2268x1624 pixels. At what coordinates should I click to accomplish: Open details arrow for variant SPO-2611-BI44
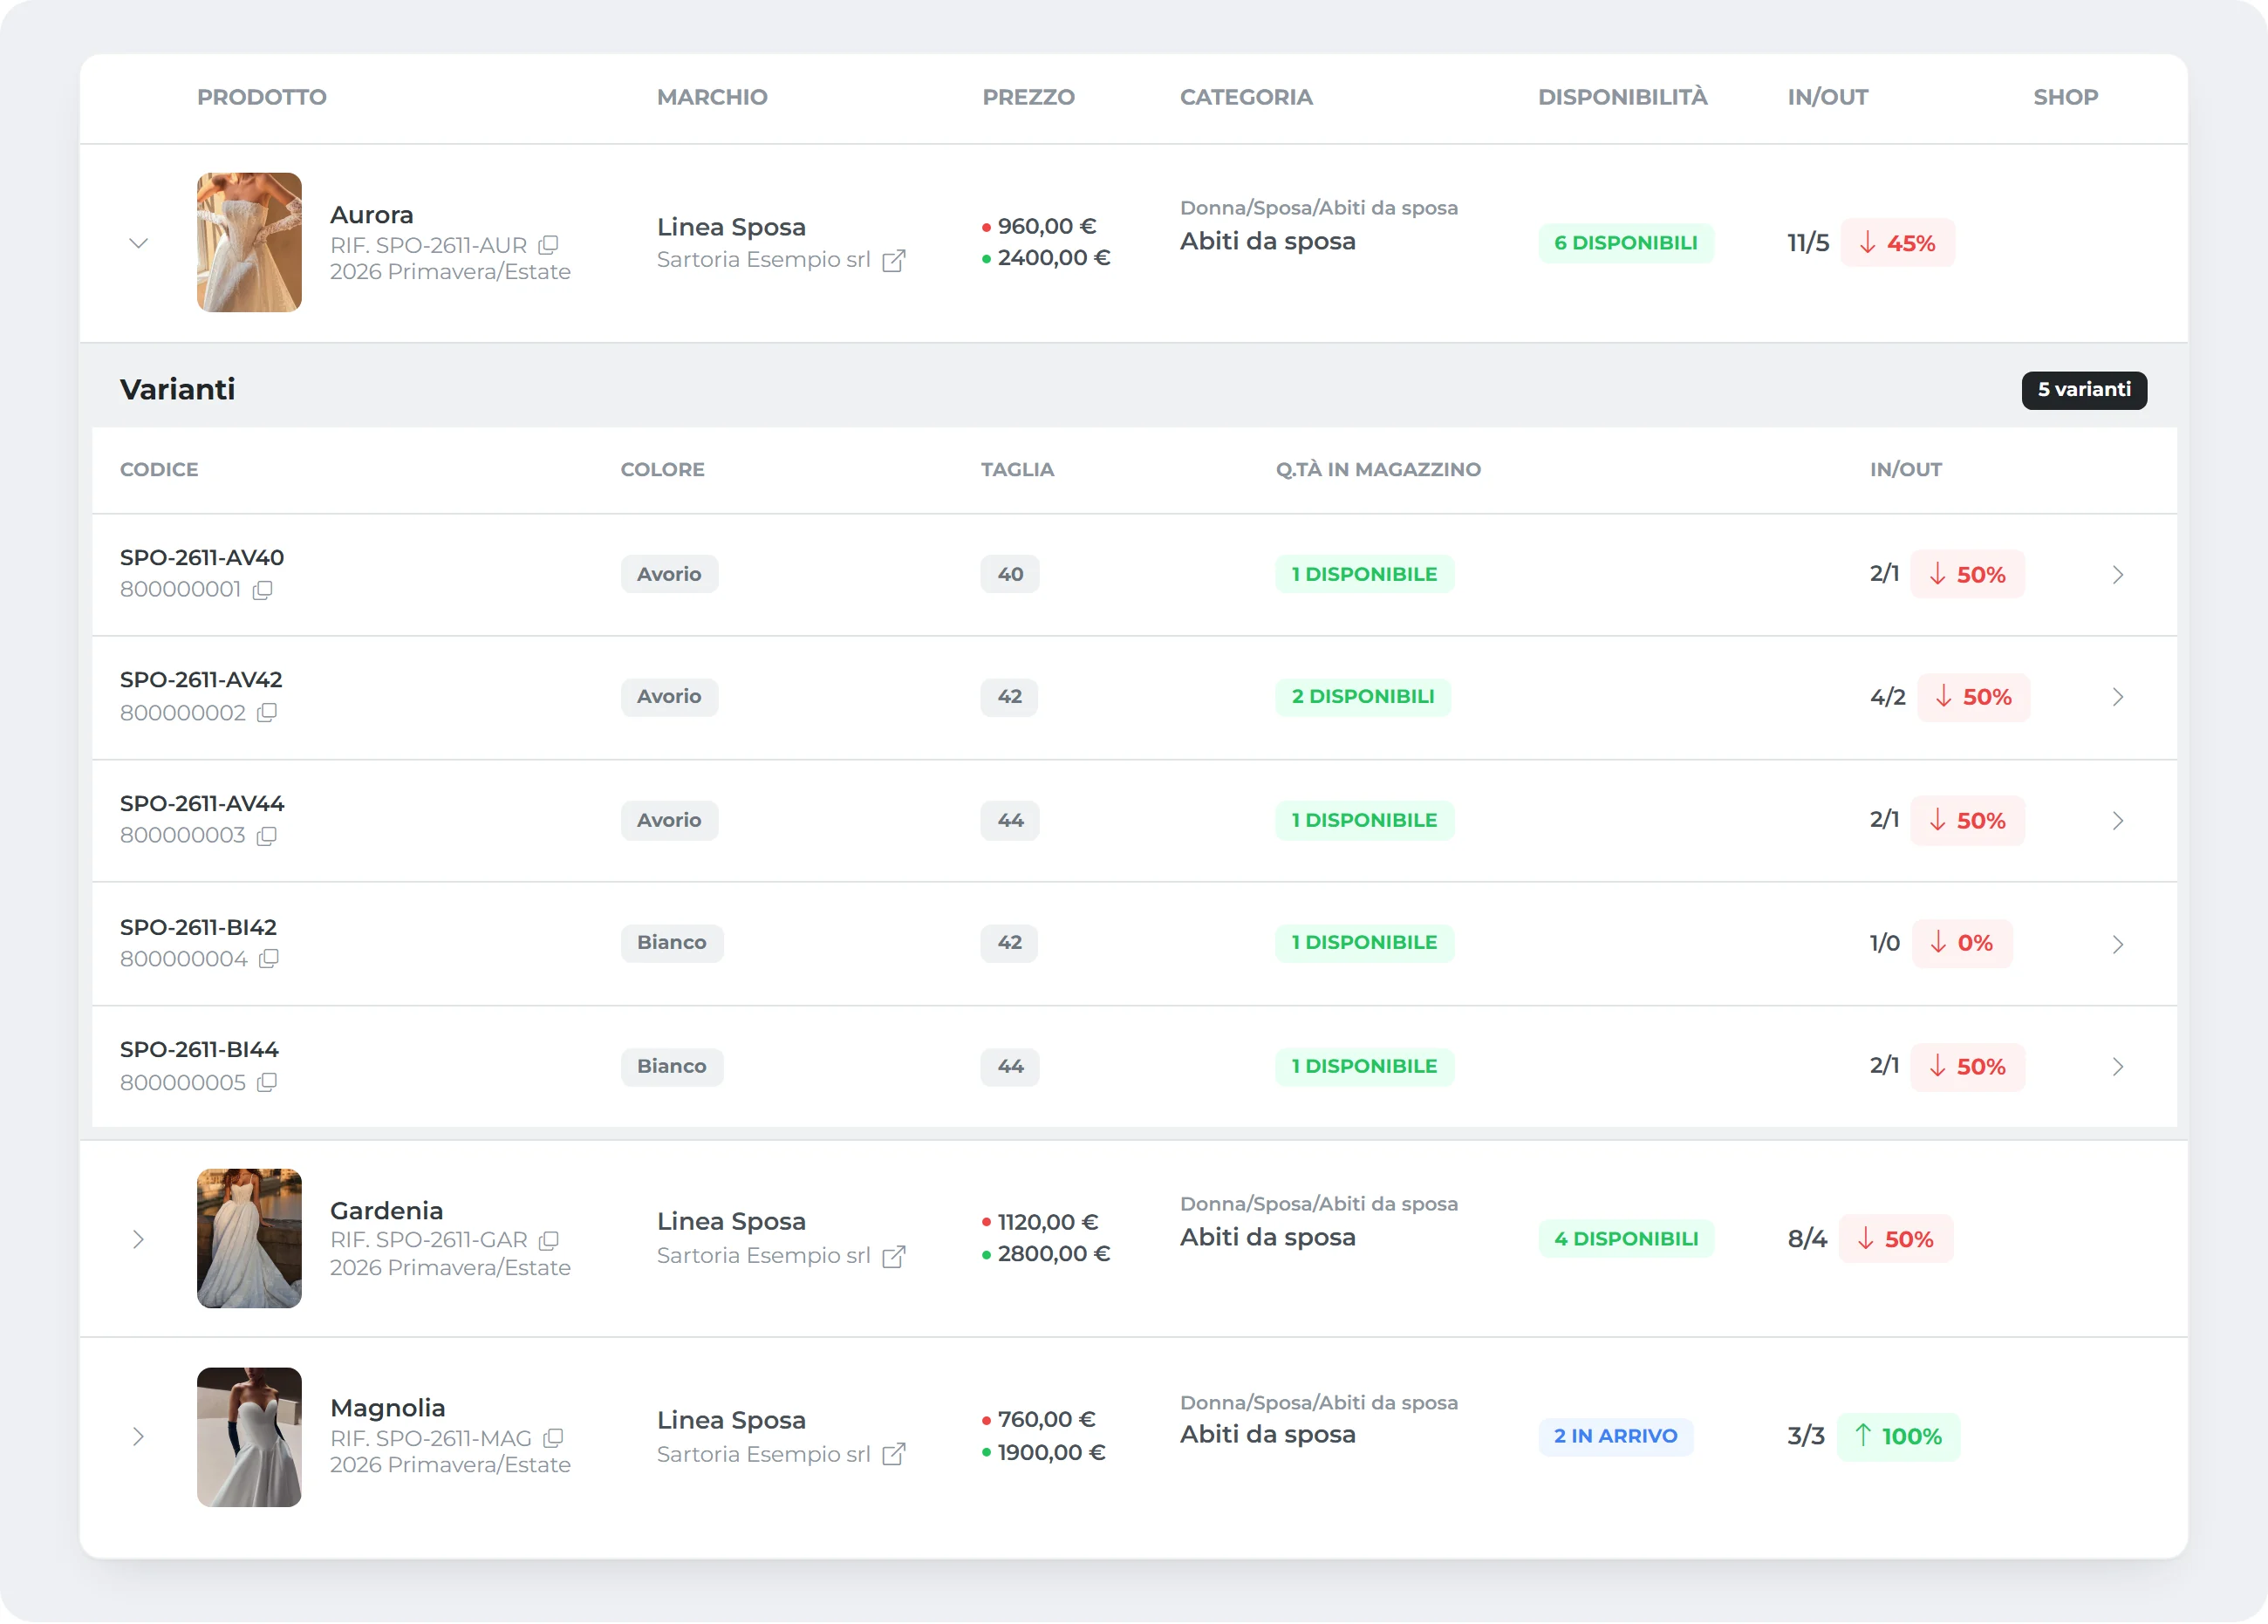coord(2117,1067)
